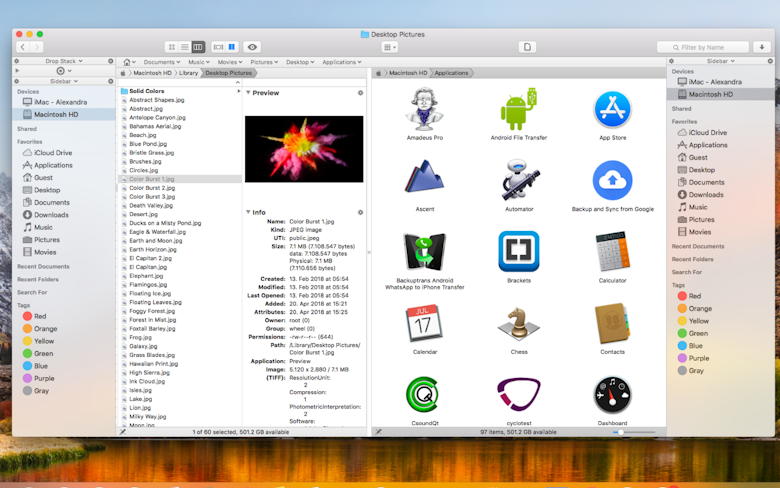Open Desktop menu in favorites bar
Screen dimensions: 780x488
pyautogui.click(x=300, y=62)
